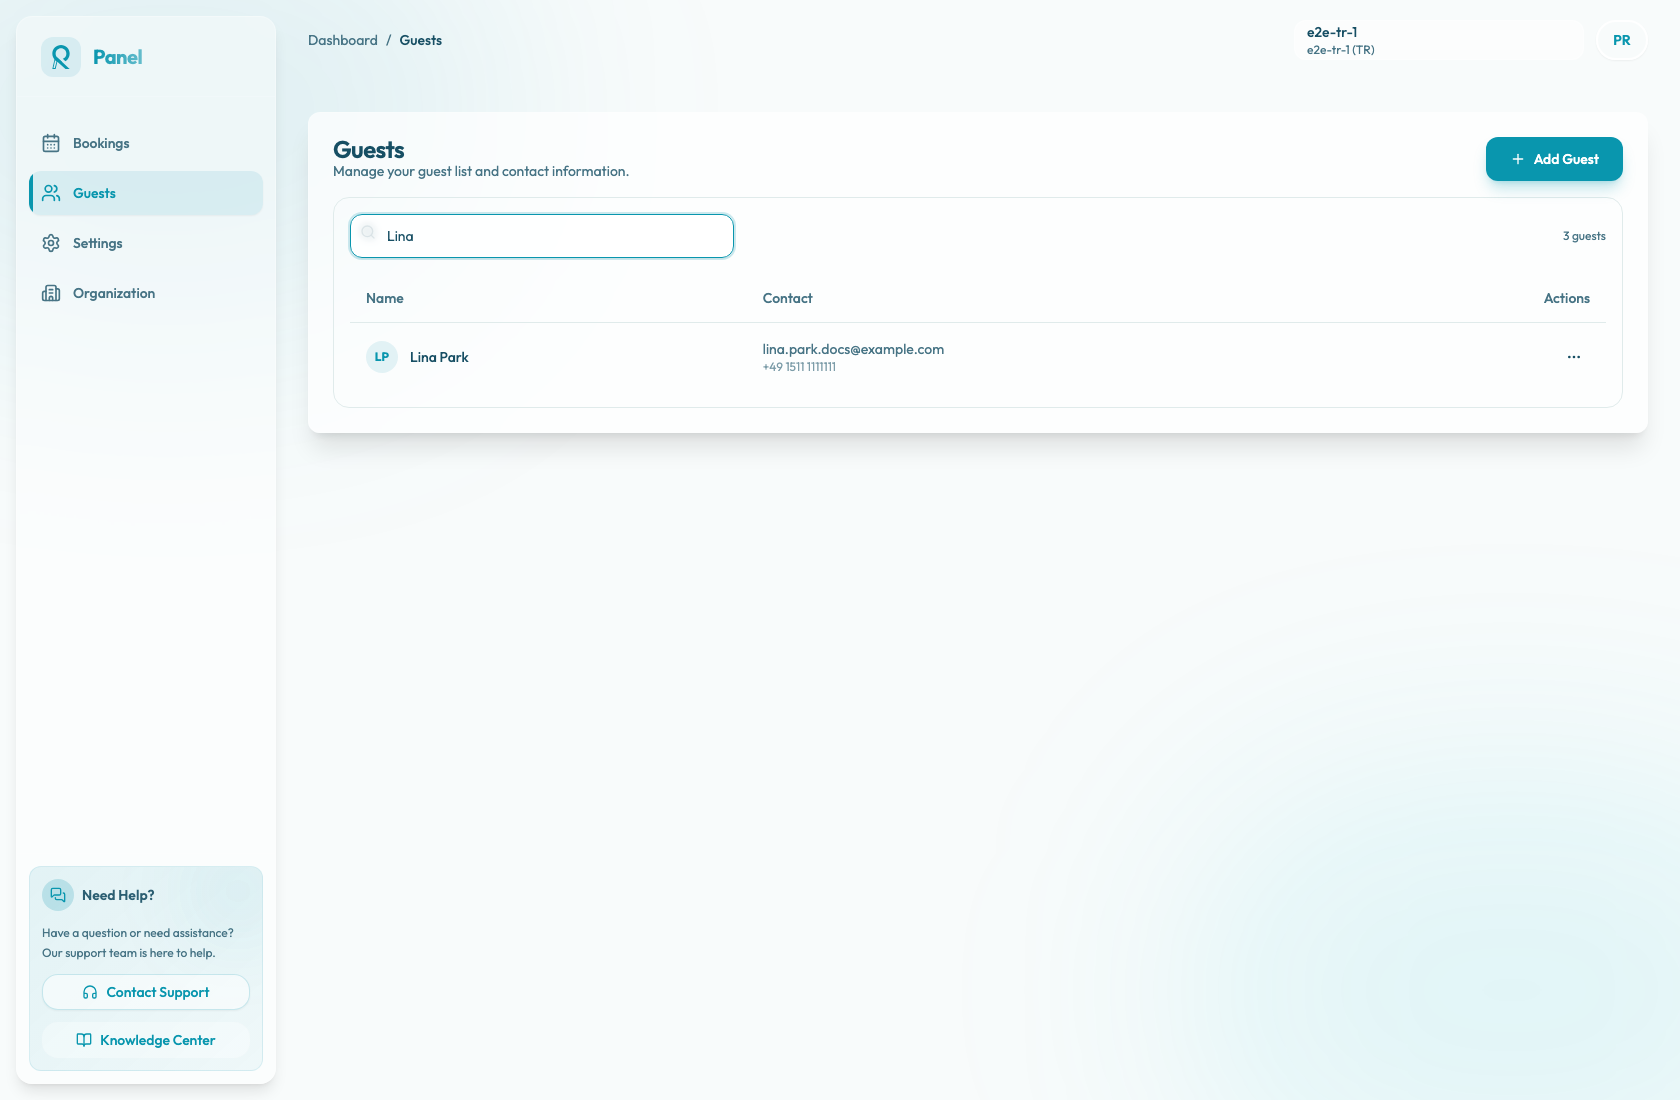This screenshot has height=1100, width=1680.
Task: Click the plus icon on Add Guest
Action: click(x=1518, y=159)
